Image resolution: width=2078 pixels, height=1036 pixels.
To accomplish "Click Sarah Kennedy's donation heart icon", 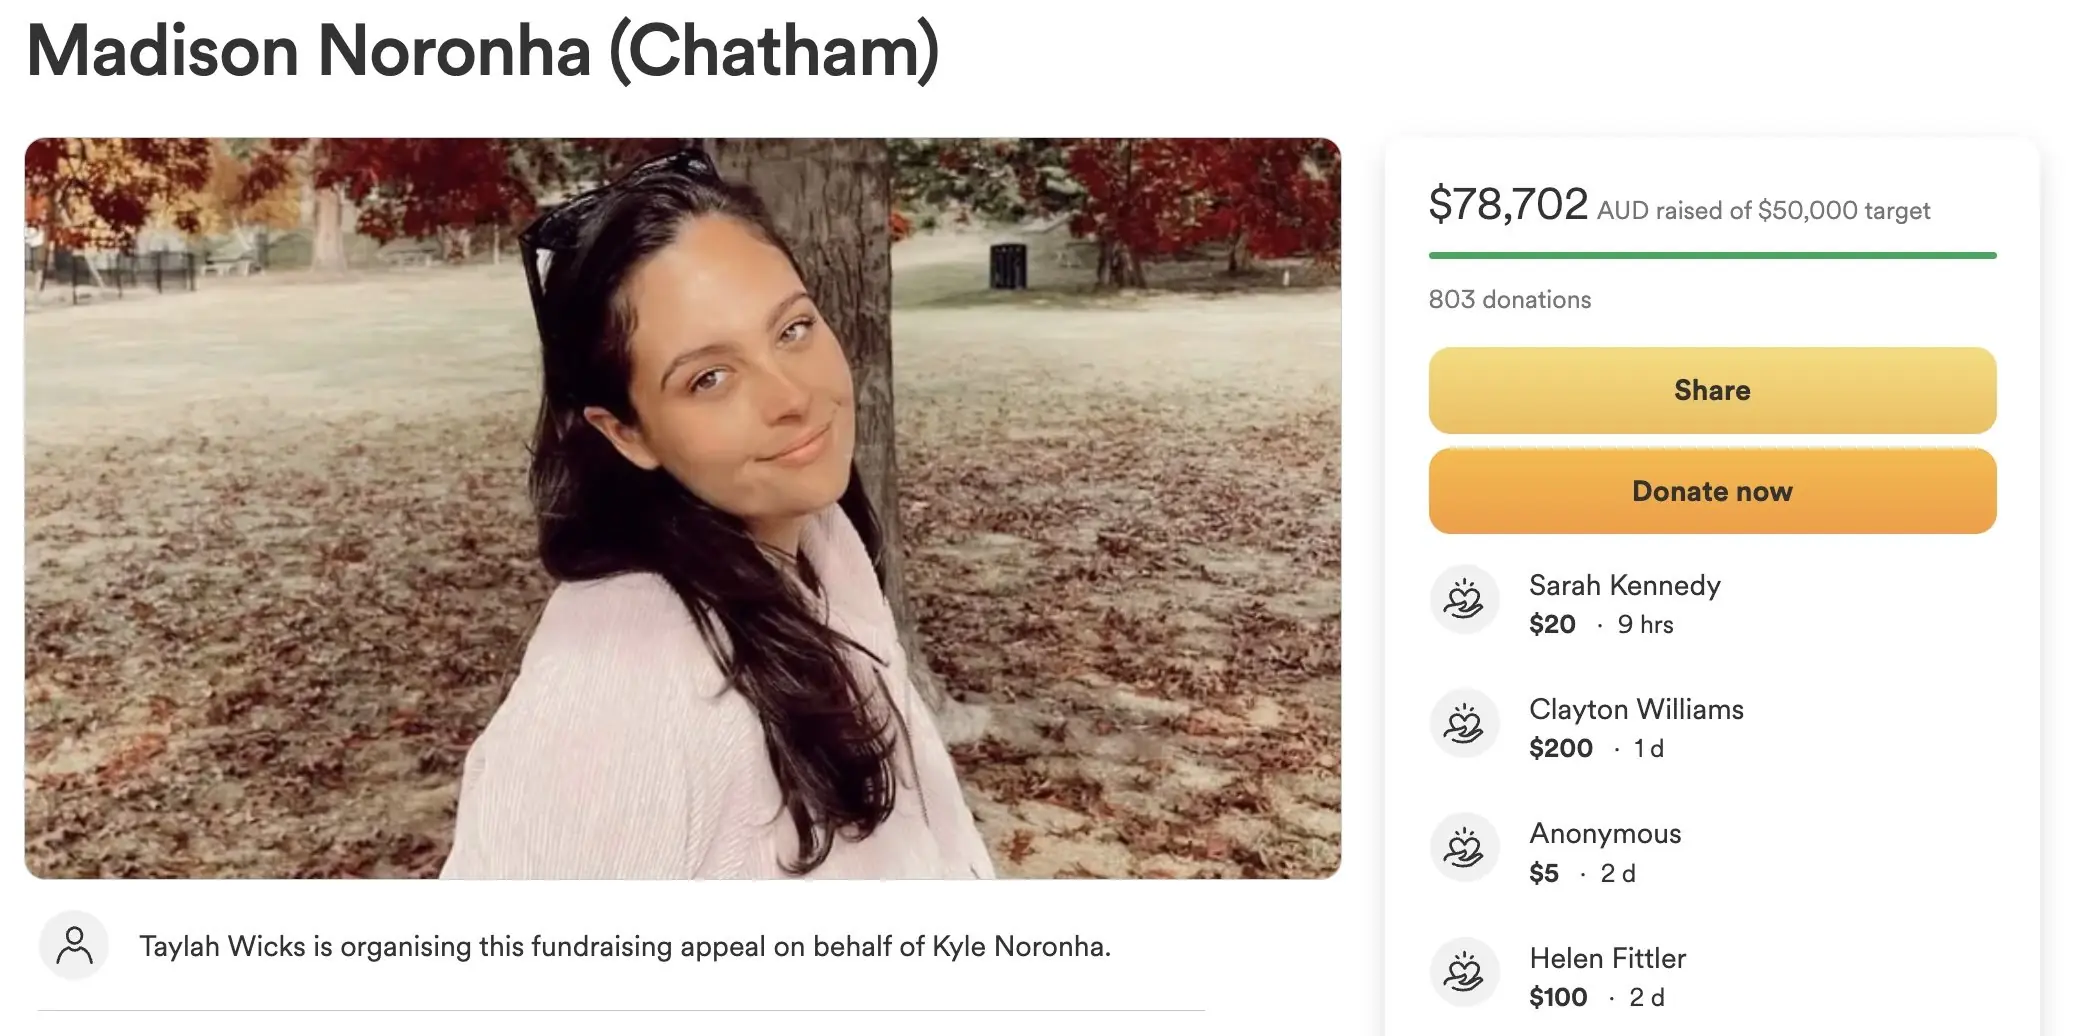I will tap(1463, 600).
